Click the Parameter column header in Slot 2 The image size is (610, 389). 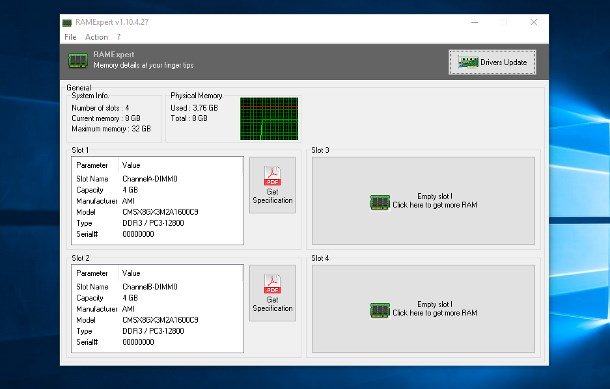95,273
